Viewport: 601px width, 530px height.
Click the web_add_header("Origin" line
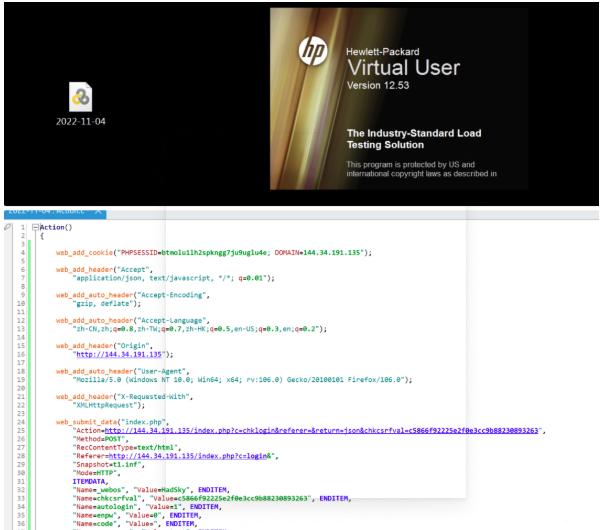coord(104,346)
